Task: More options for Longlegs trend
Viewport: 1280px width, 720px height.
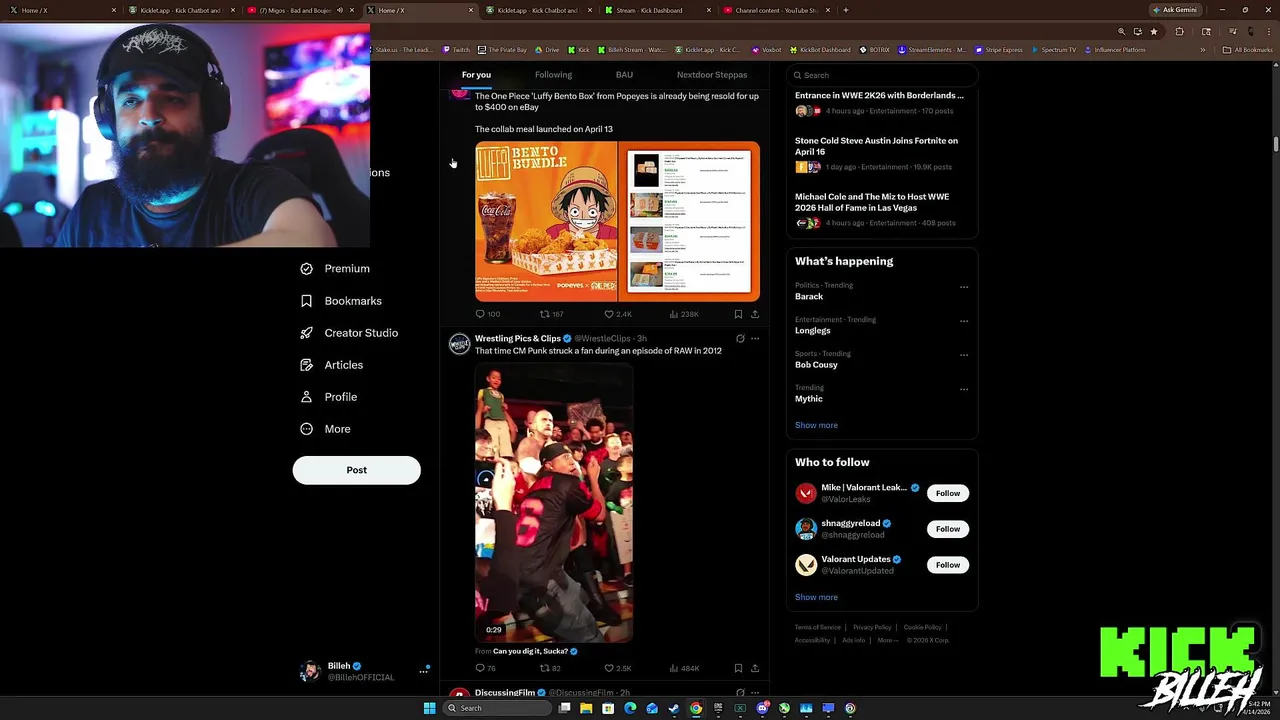Action: 964,321
